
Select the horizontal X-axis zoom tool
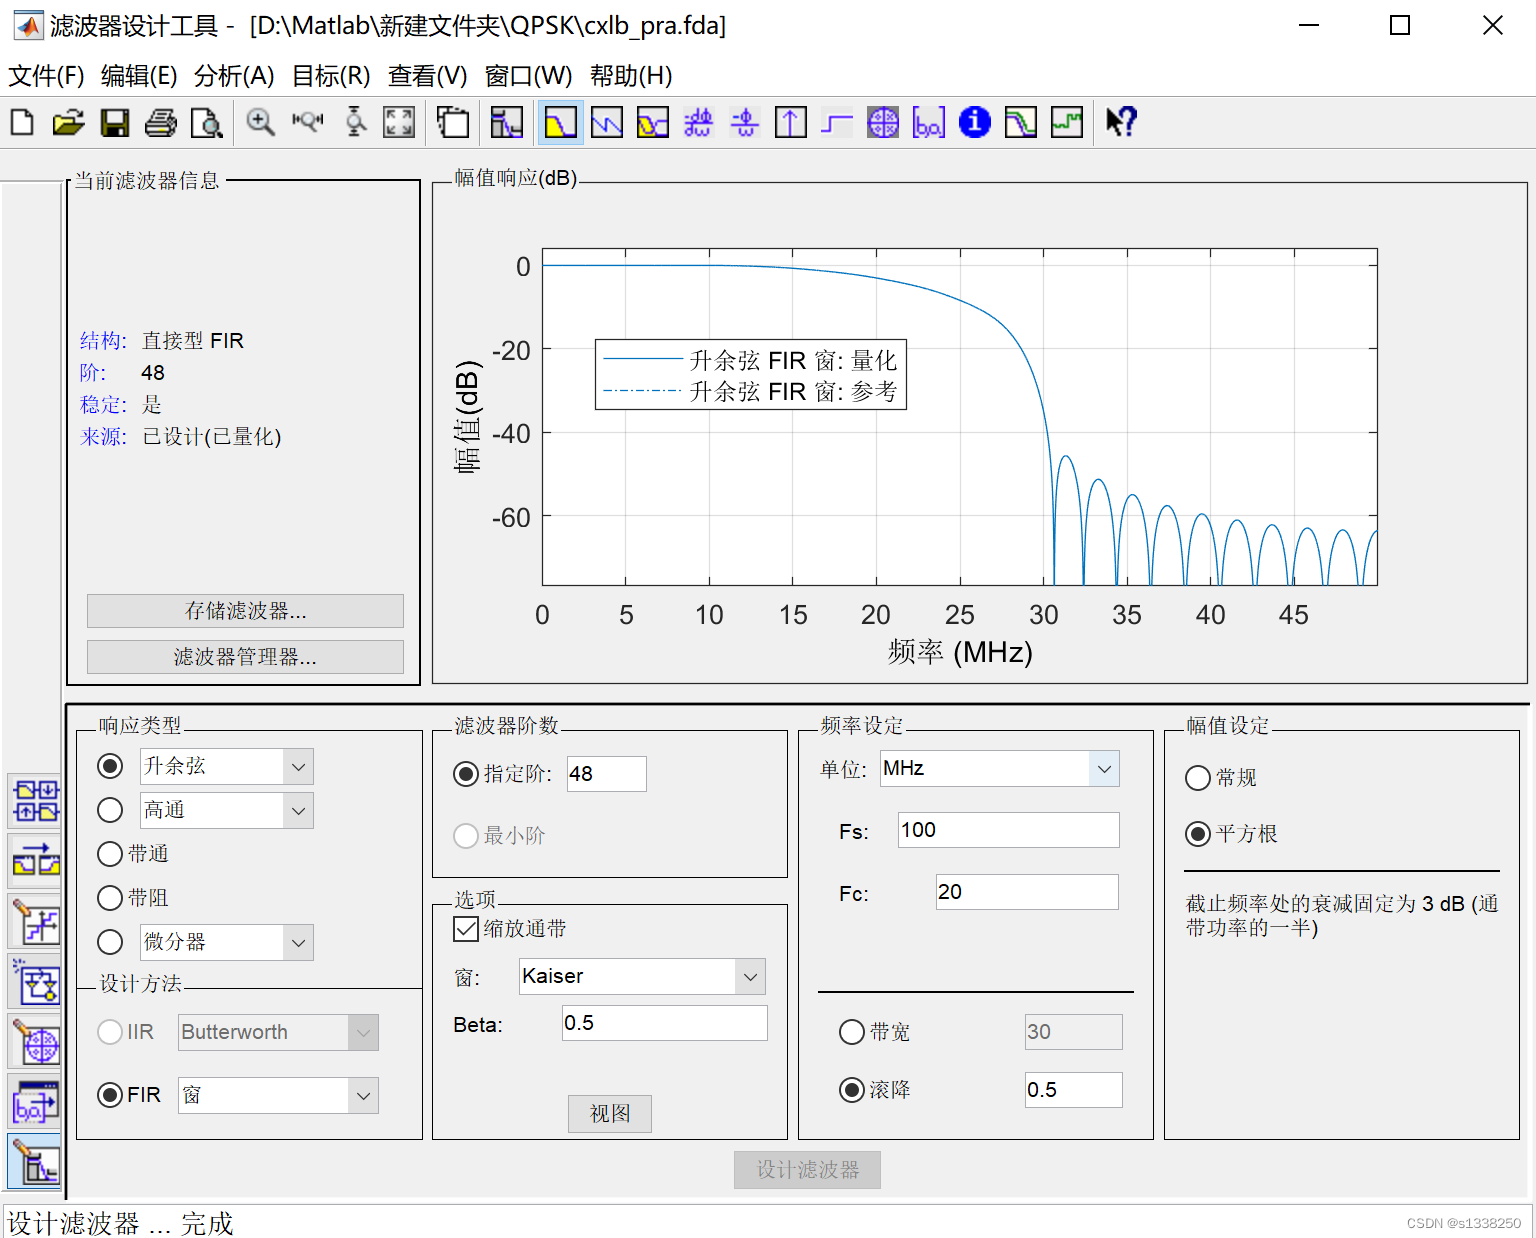pyautogui.click(x=307, y=123)
